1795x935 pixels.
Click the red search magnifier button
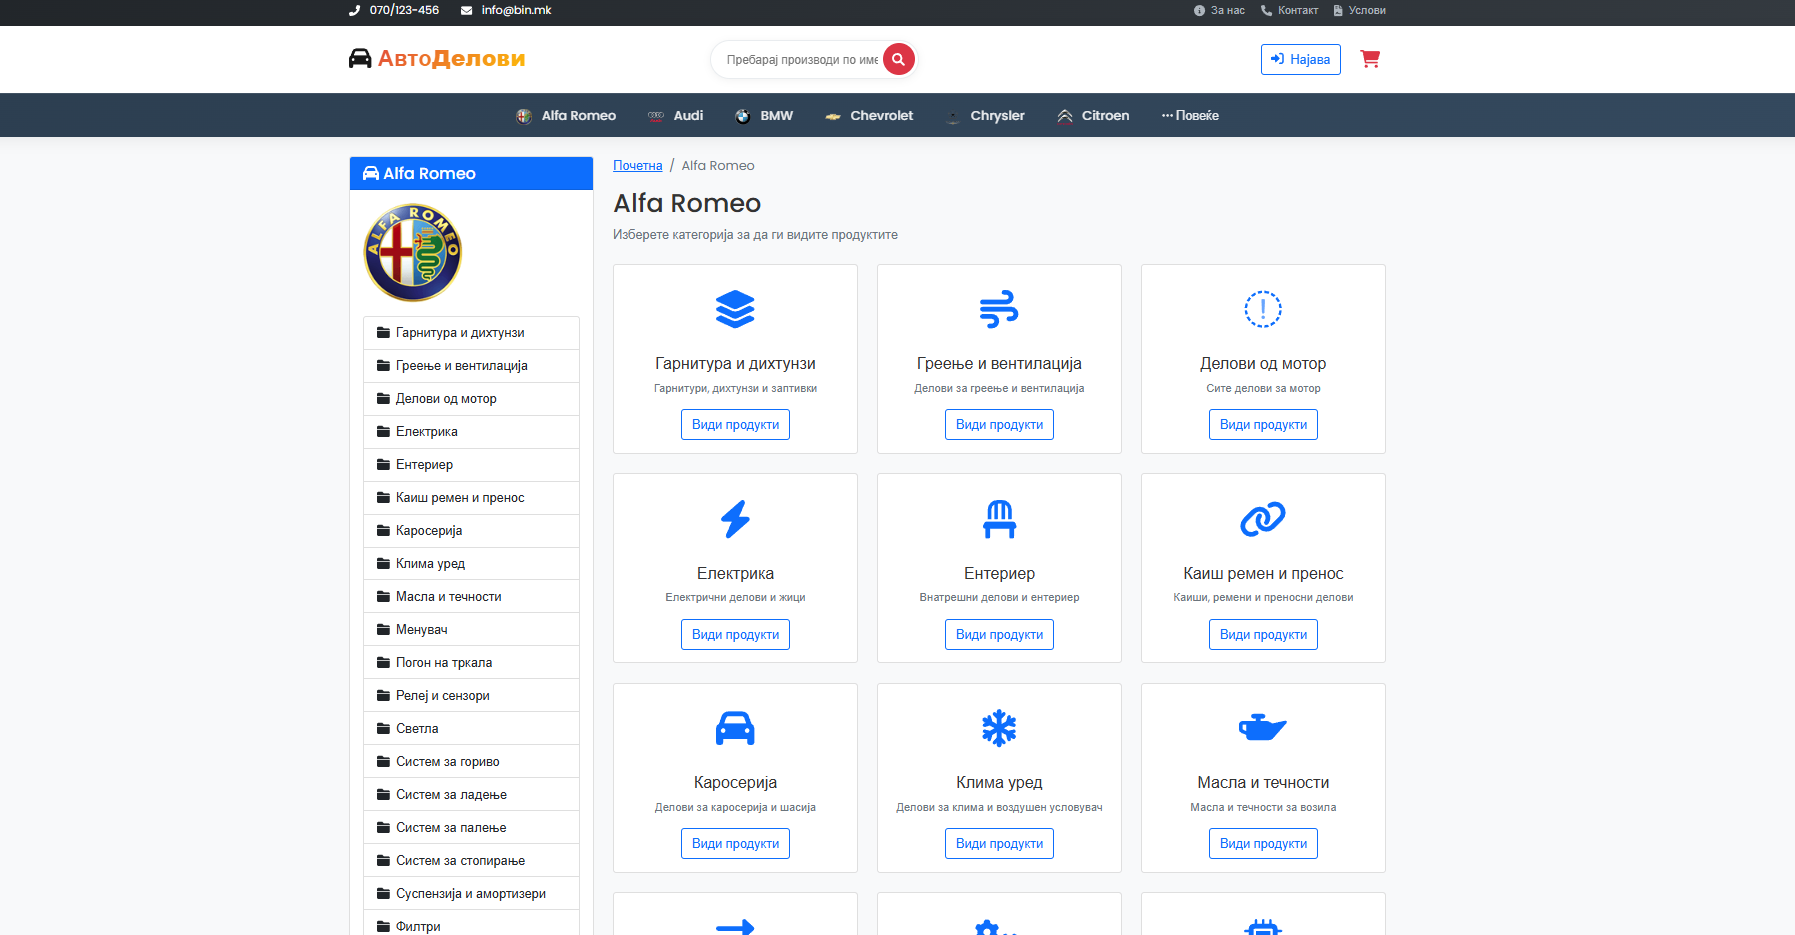[898, 60]
